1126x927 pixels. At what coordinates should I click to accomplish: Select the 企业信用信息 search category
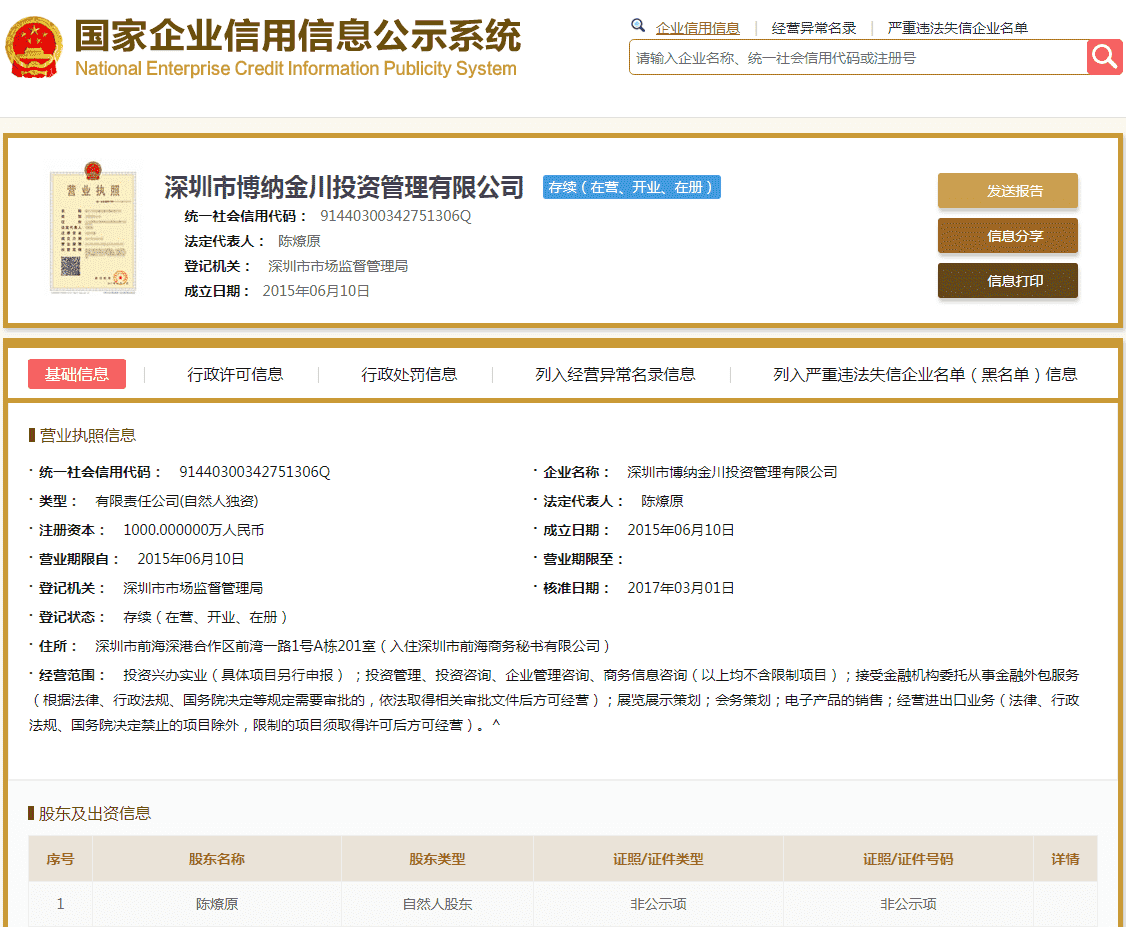(x=697, y=28)
